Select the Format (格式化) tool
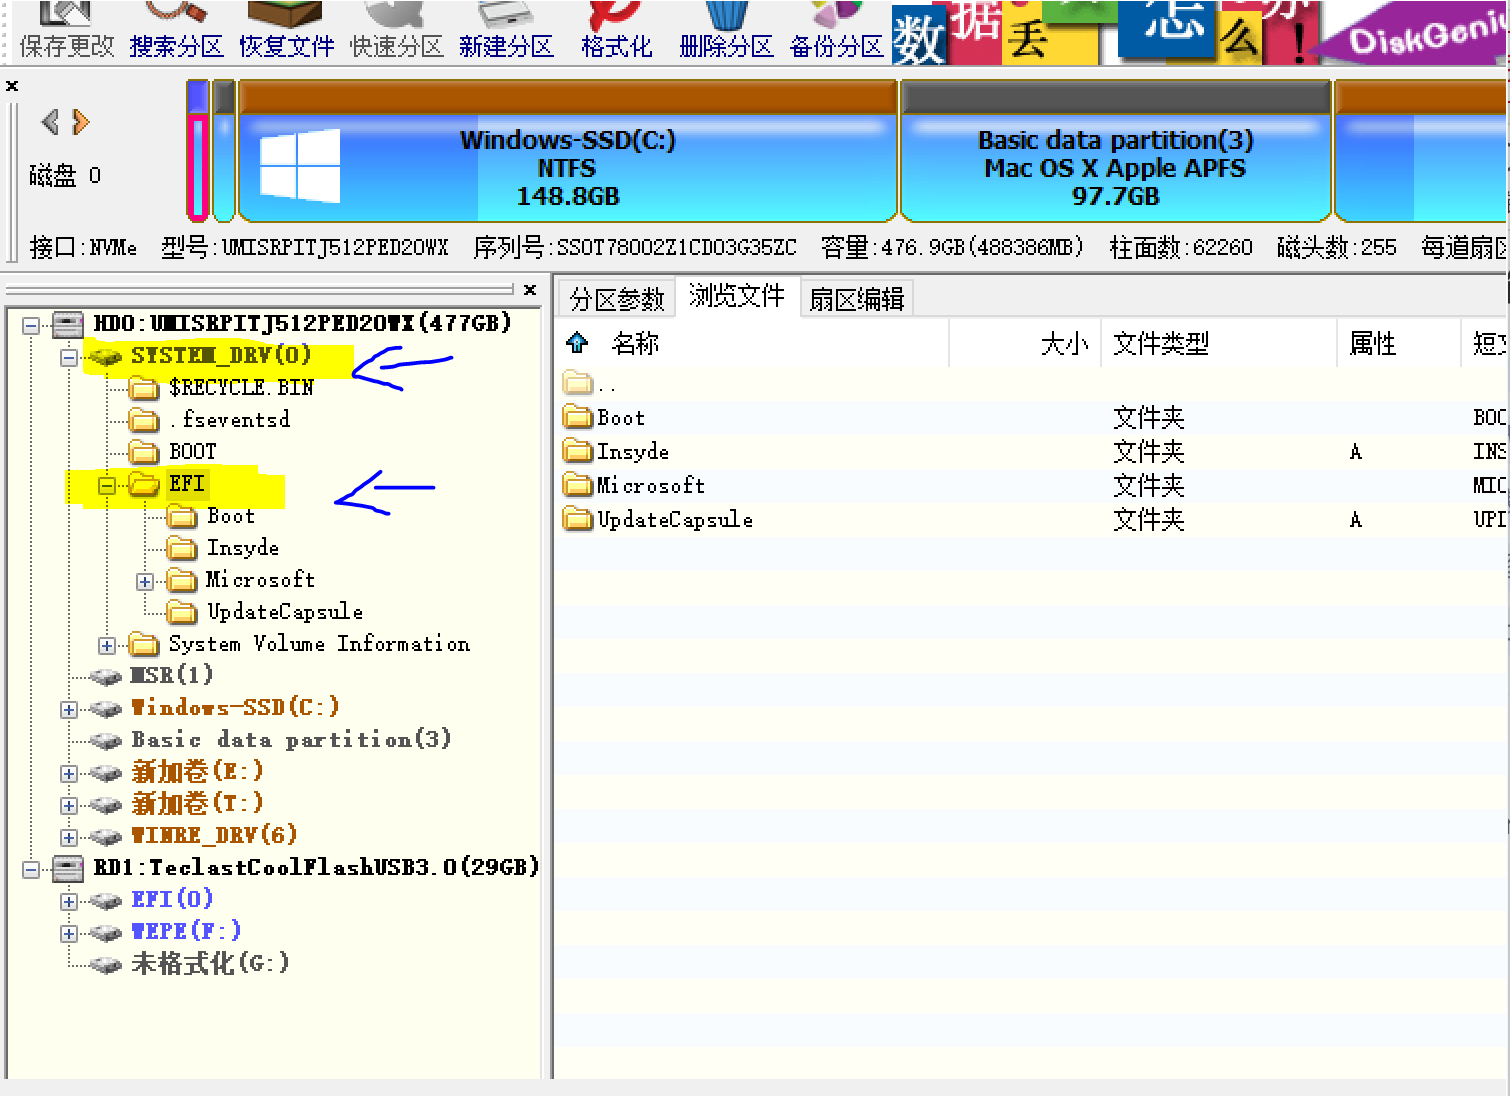This screenshot has height=1096, width=1510. click(616, 30)
